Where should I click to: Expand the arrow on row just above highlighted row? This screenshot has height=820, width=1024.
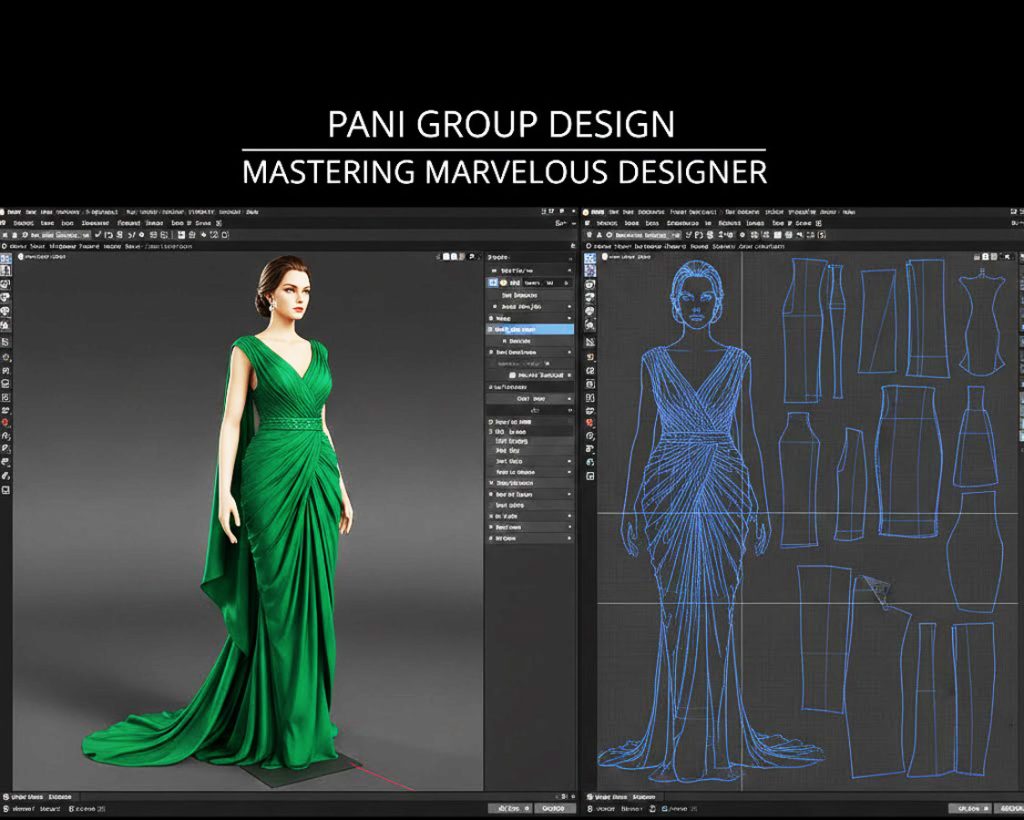click(569, 318)
